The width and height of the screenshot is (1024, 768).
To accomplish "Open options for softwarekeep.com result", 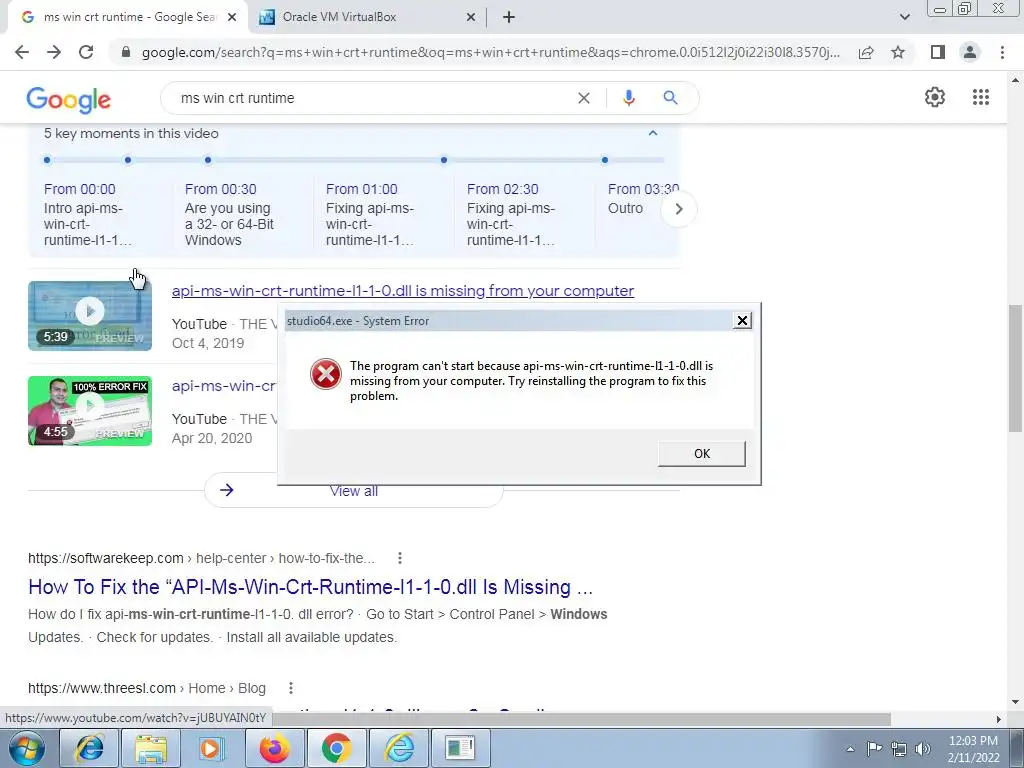I will pos(400,558).
